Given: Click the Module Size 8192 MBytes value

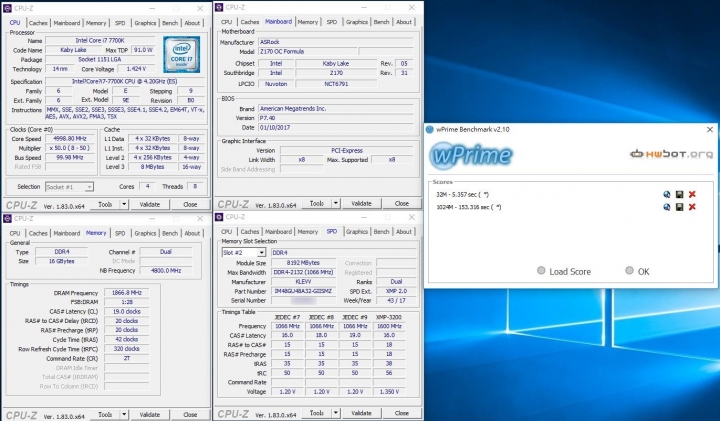Looking at the screenshot, I should [x=303, y=263].
